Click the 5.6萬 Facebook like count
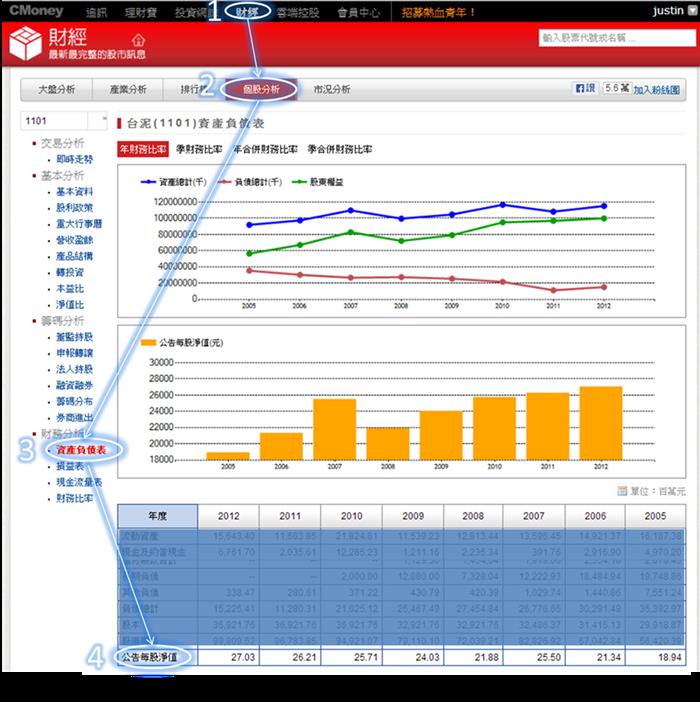 [x=617, y=88]
